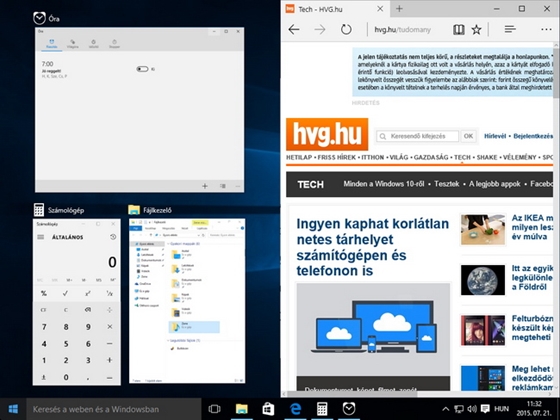
Task: Open FRISS HÍREK menu item
Action: click(x=336, y=157)
